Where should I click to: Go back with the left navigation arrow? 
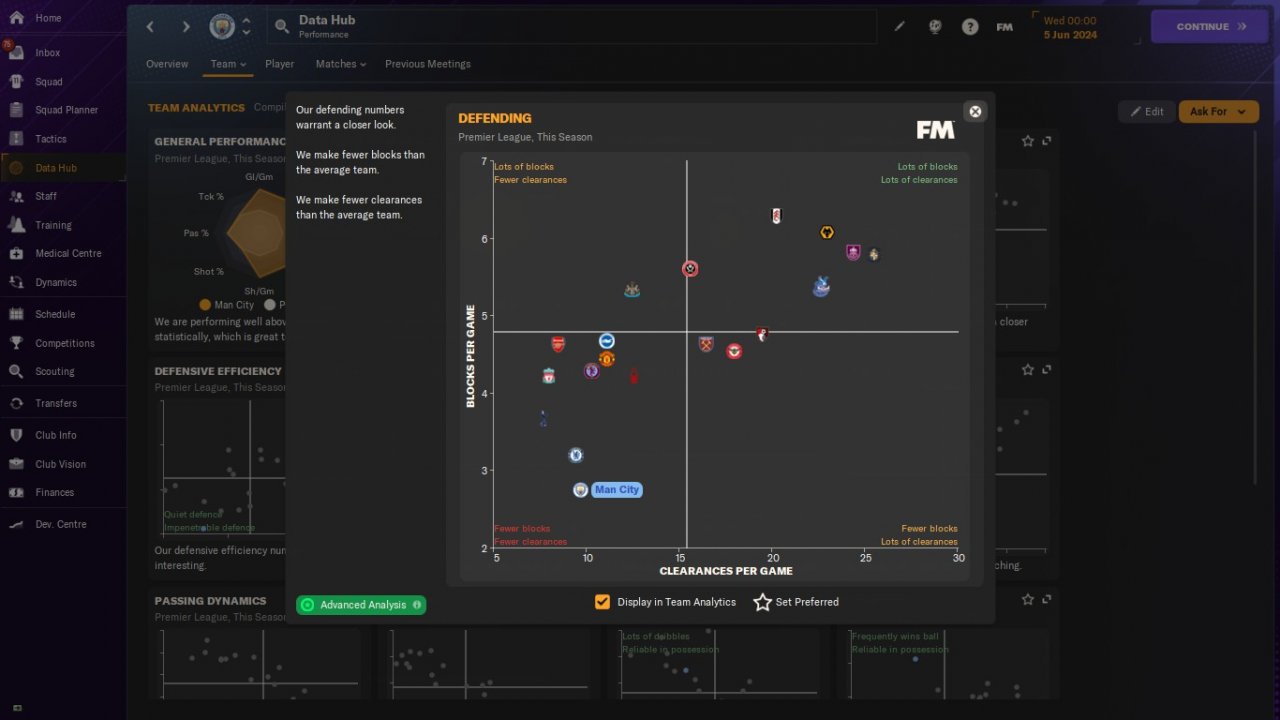point(150,27)
